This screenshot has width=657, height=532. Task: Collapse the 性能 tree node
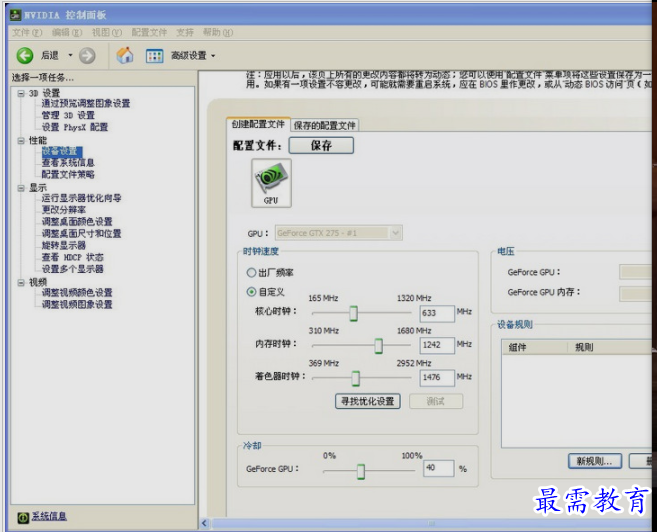coord(21,140)
